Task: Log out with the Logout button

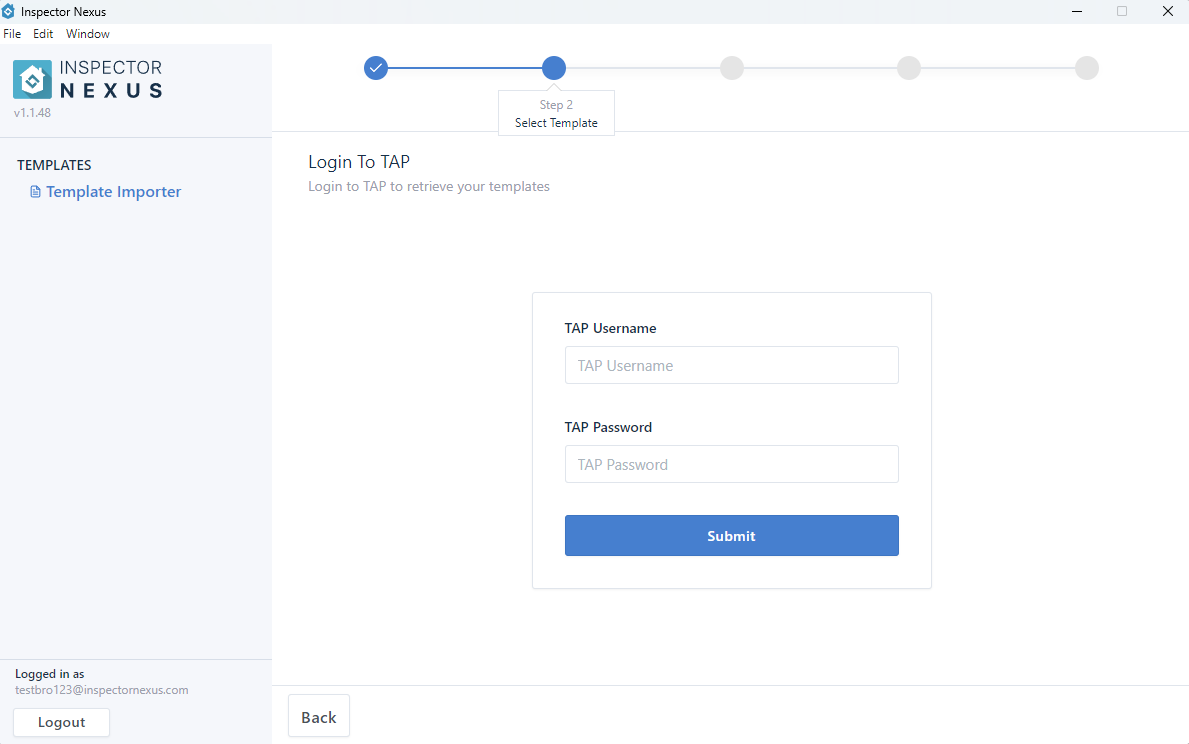Action: [61, 722]
